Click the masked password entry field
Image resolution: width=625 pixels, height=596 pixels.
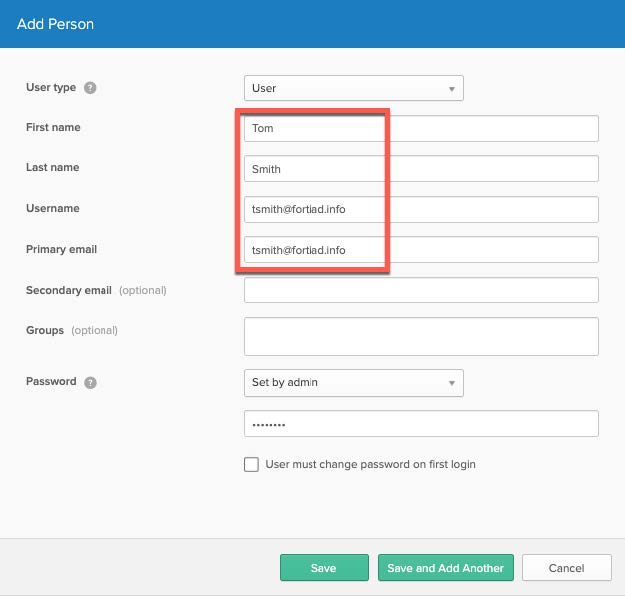420,424
